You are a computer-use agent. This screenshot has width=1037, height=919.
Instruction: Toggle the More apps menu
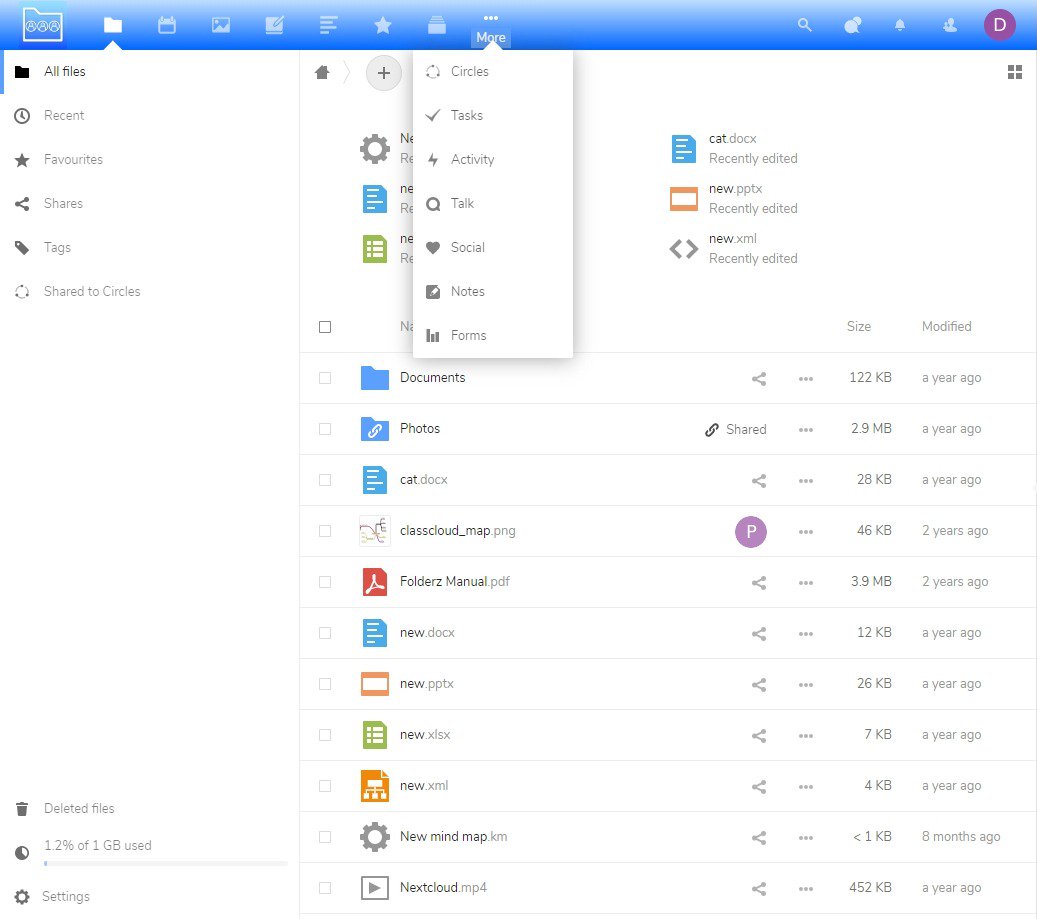[x=491, y=28]
